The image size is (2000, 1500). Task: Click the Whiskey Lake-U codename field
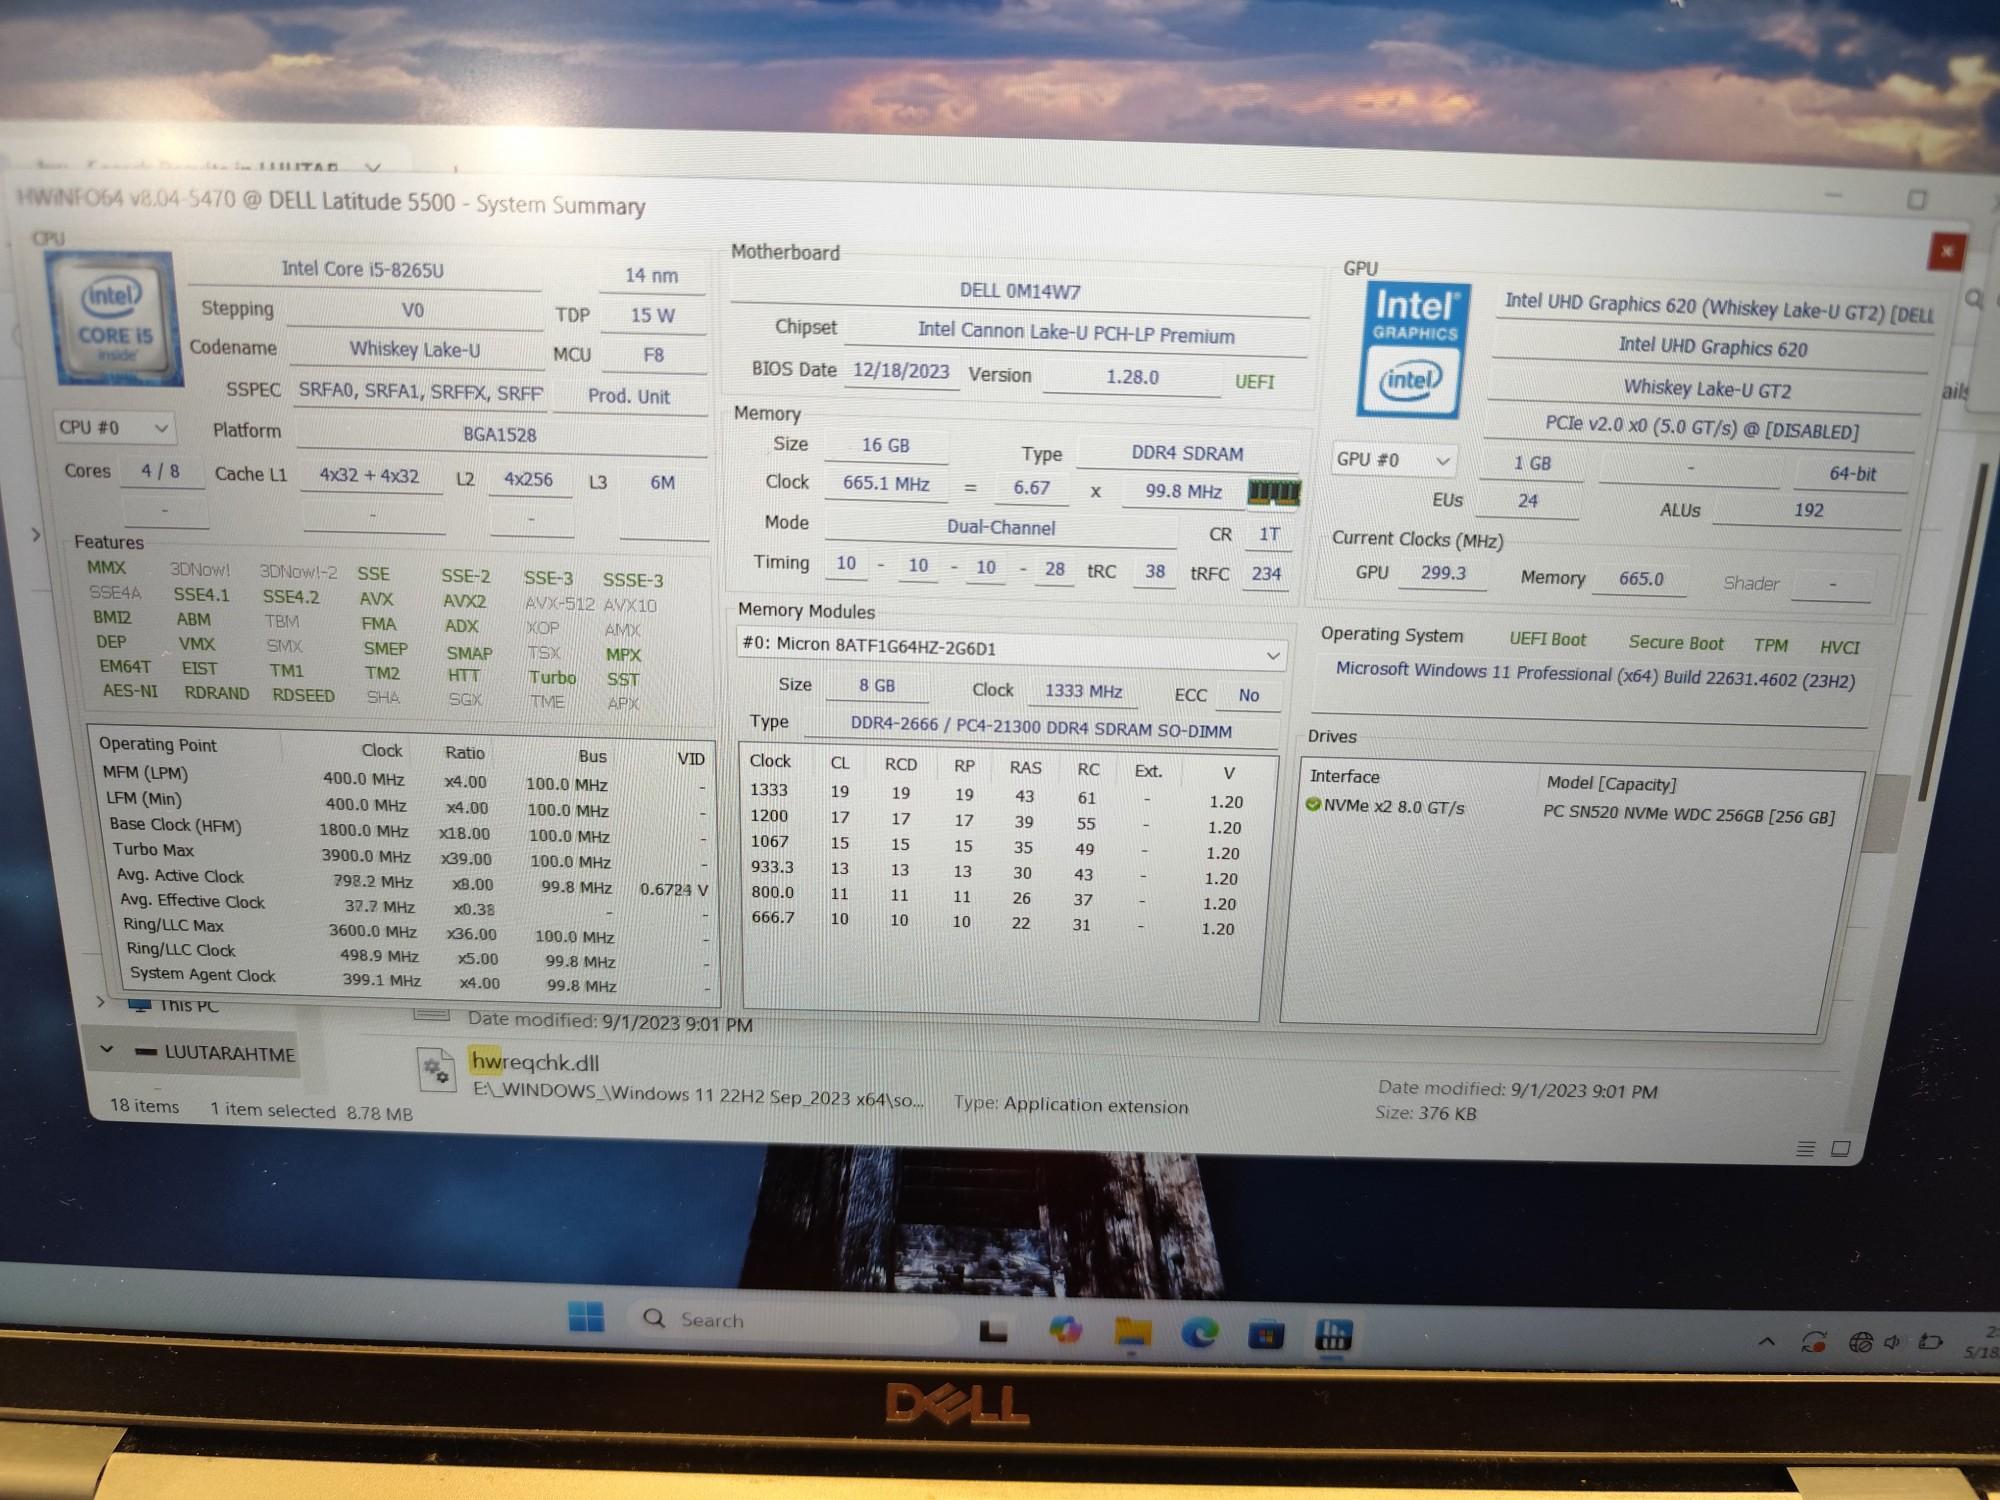coord(414,350)
